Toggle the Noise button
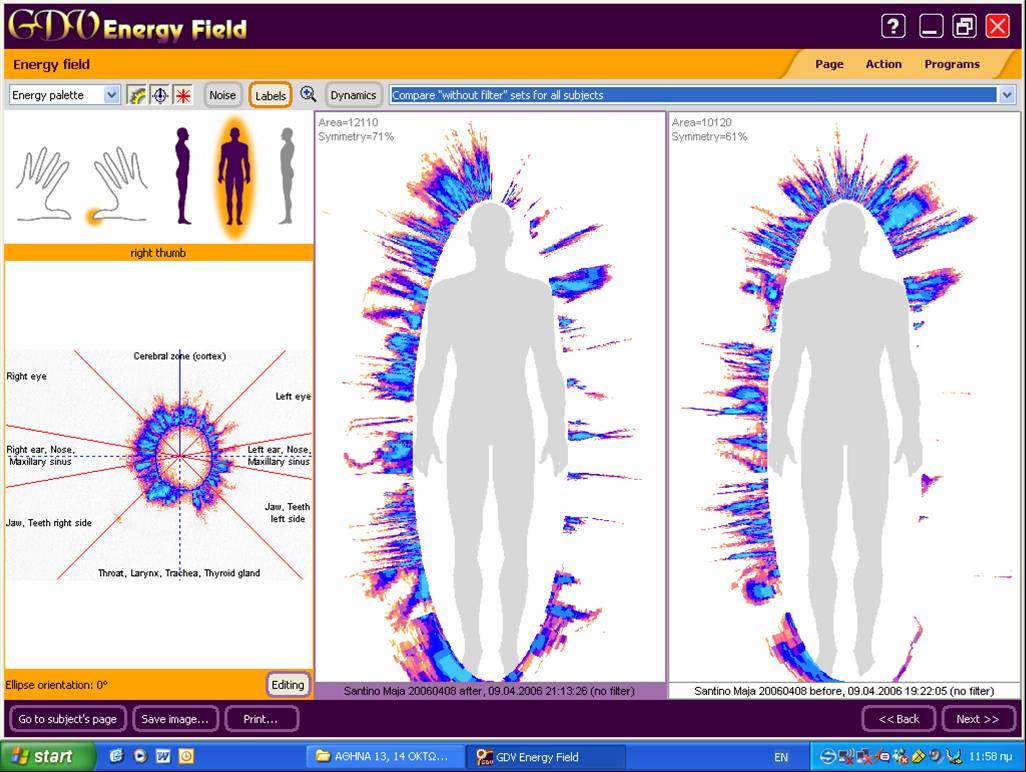This screenshot has width=1026, height=772. tap(222, 95)
